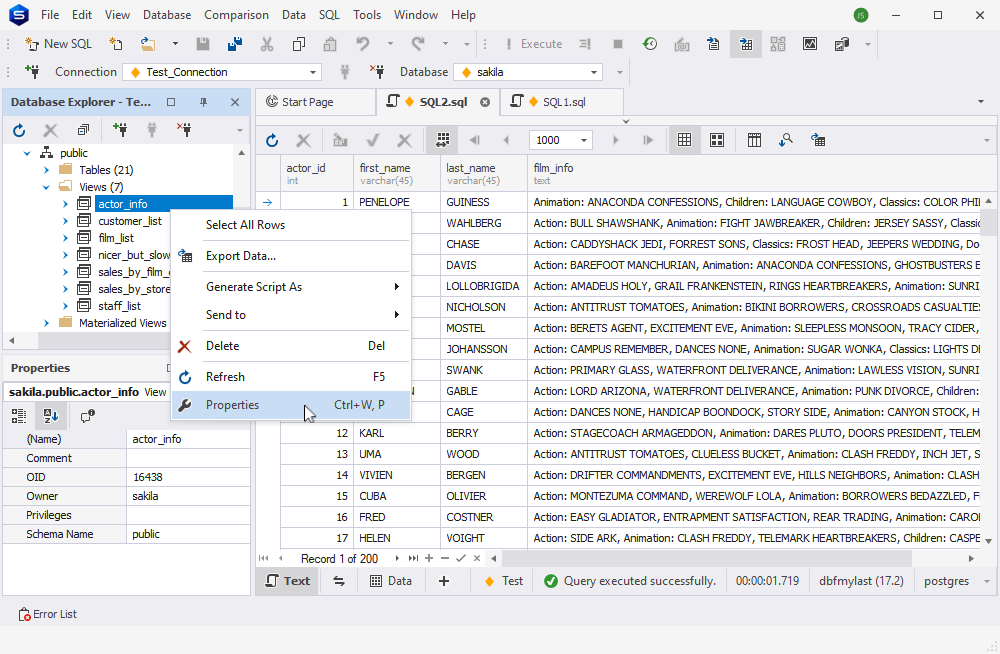The width and height of the screenshot is (1000, 654).
Task: Choose Select All Rows from context menu
Action: pos(291,225)
